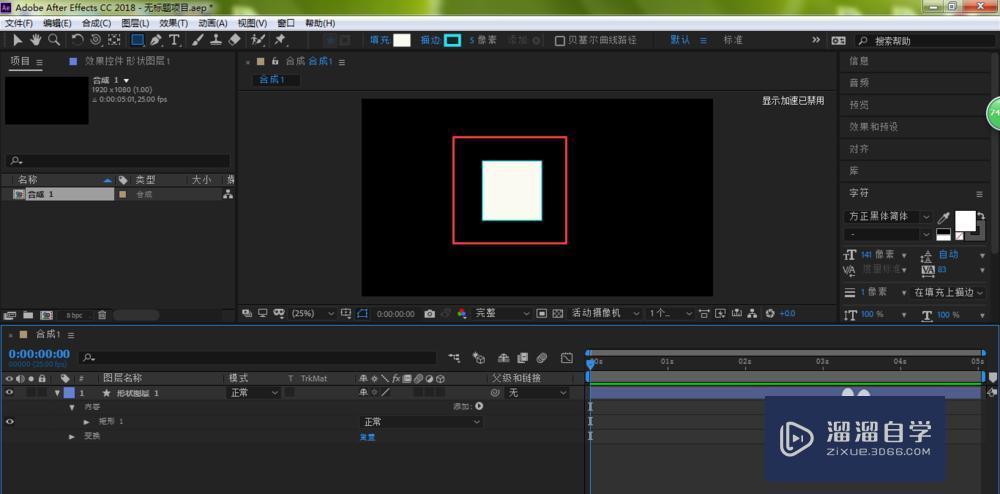The width and height of the screenshot is (1000, 494).
Task: Take a snapshot with camera icon
Action: point(430,314)
